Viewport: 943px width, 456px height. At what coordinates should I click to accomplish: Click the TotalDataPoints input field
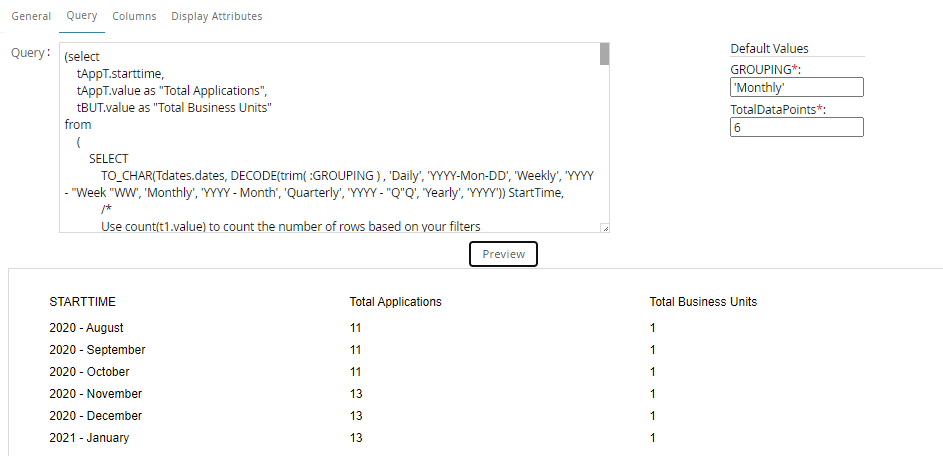coord(796,127)
